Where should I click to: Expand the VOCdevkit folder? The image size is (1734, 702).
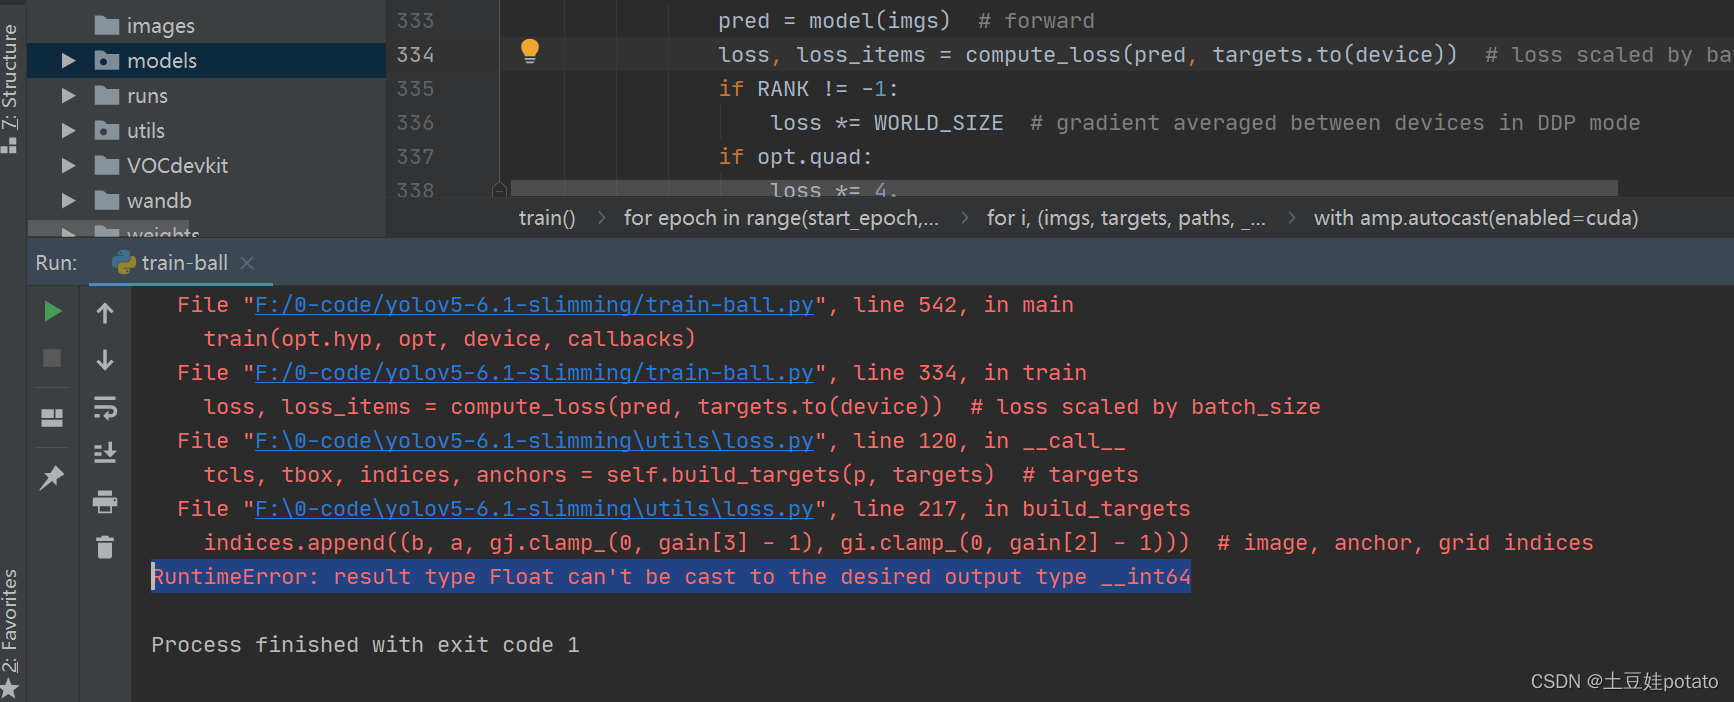point(68,166)
